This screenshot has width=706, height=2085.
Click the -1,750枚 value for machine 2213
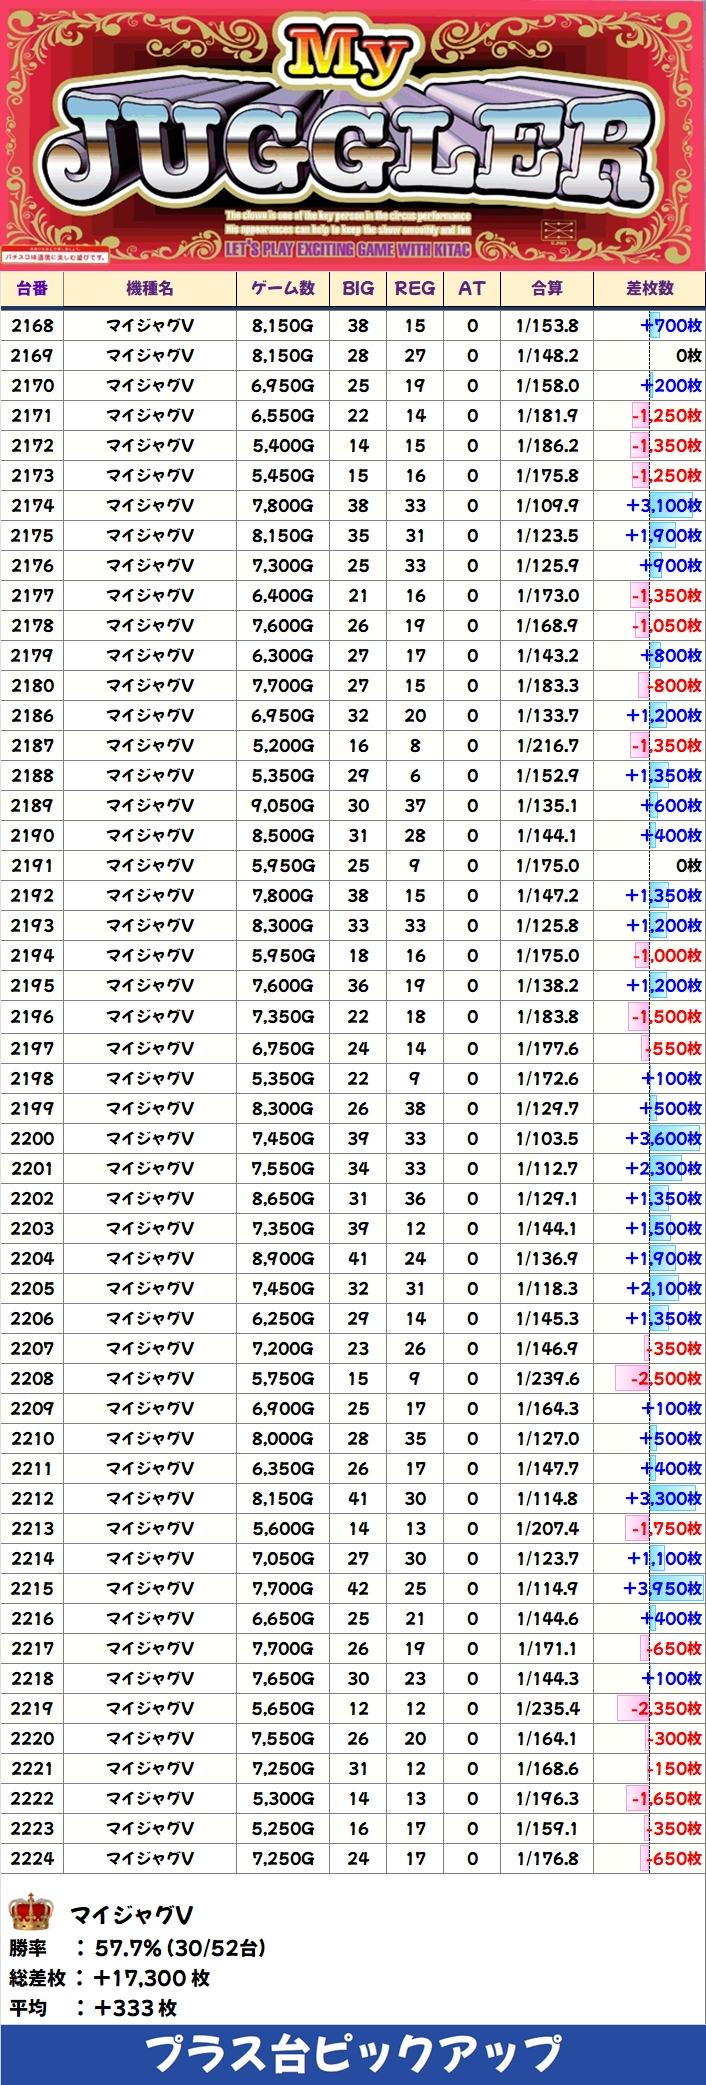(667, 1528)
